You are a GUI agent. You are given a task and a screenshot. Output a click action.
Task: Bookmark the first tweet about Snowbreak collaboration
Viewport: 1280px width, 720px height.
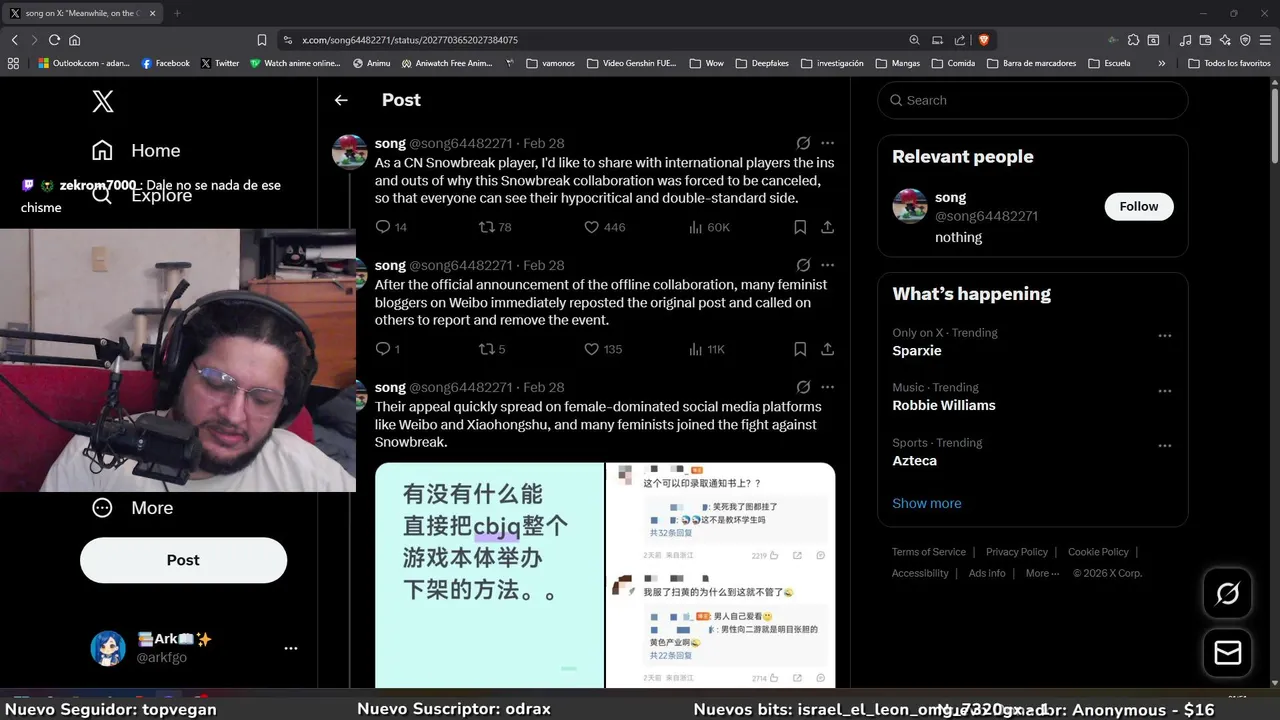(800, 227)
